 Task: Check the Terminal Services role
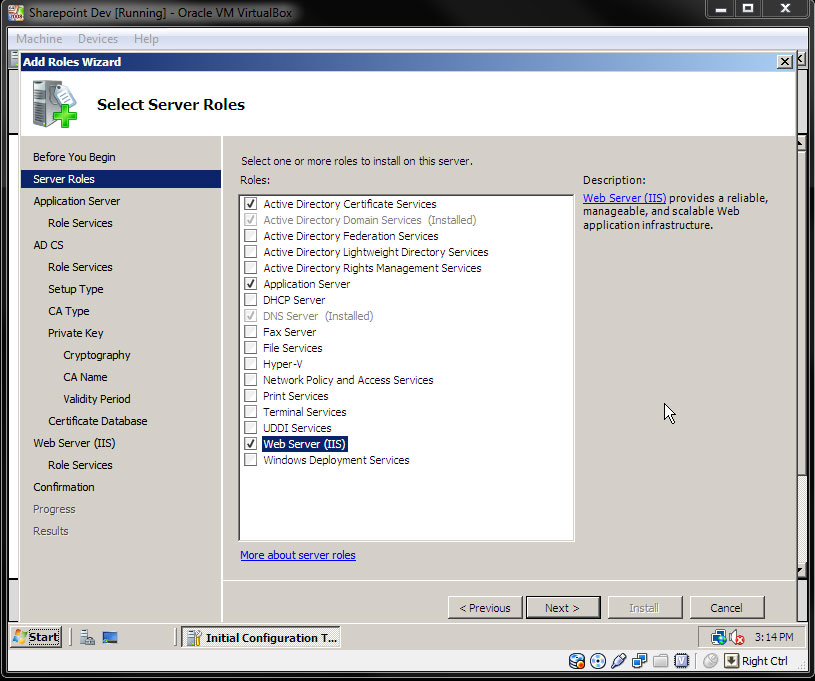[251, 412]
